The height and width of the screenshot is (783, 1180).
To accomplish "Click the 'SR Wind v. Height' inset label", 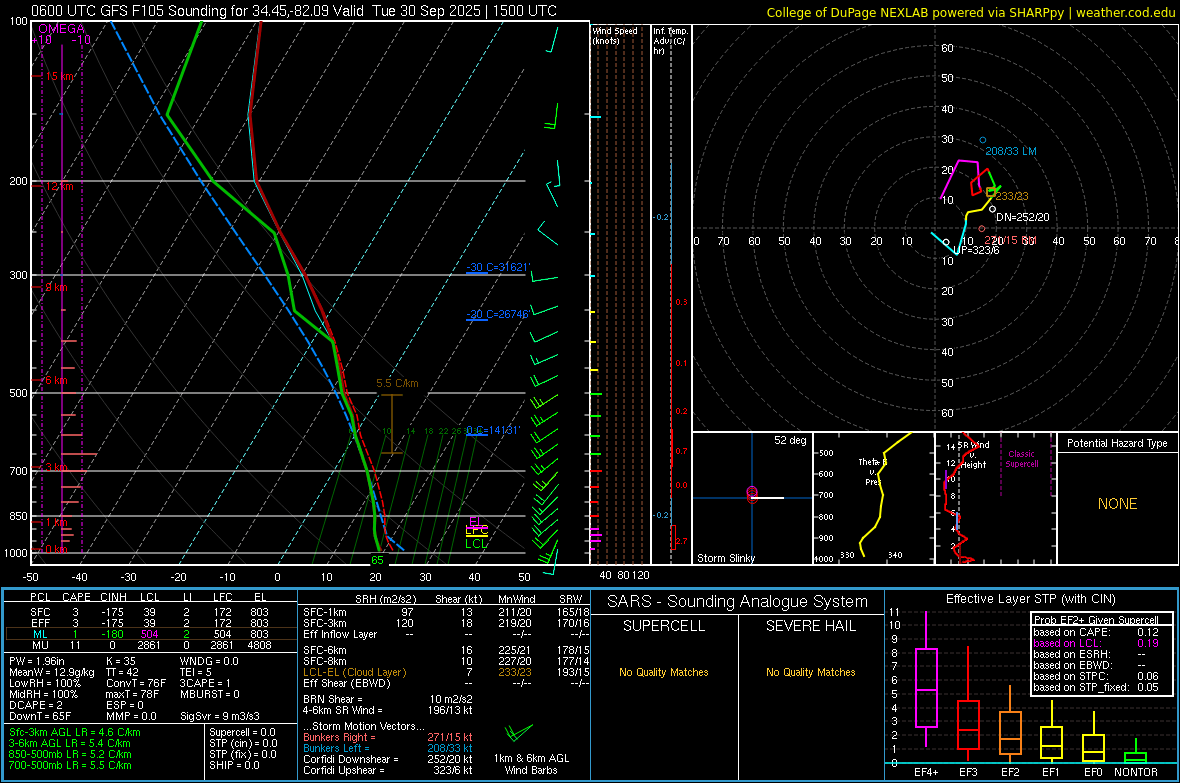I will [973, 455].
